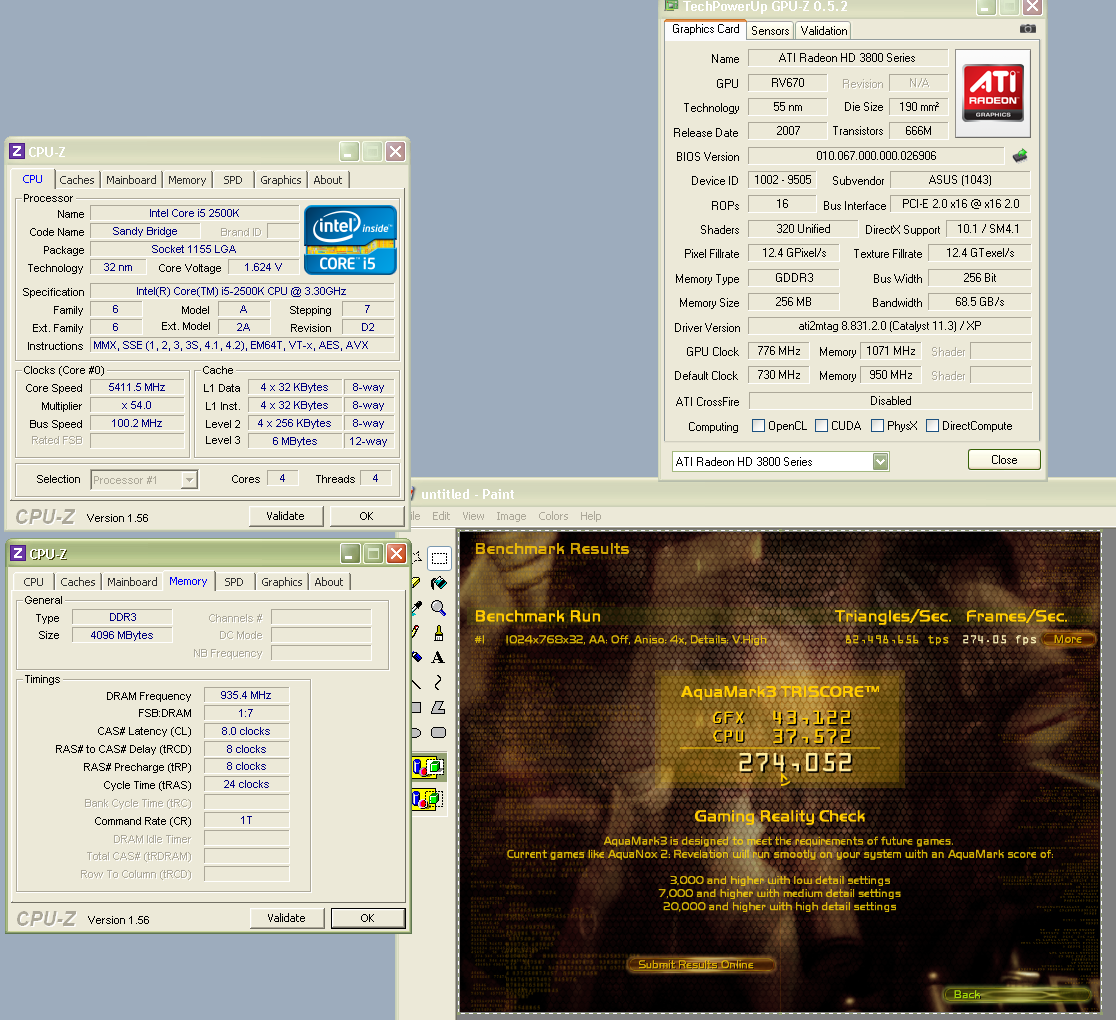Select the Ellipse tool in Paint
The width and height of the screenshot is (1116, 1020).
(x=416, y=732)
